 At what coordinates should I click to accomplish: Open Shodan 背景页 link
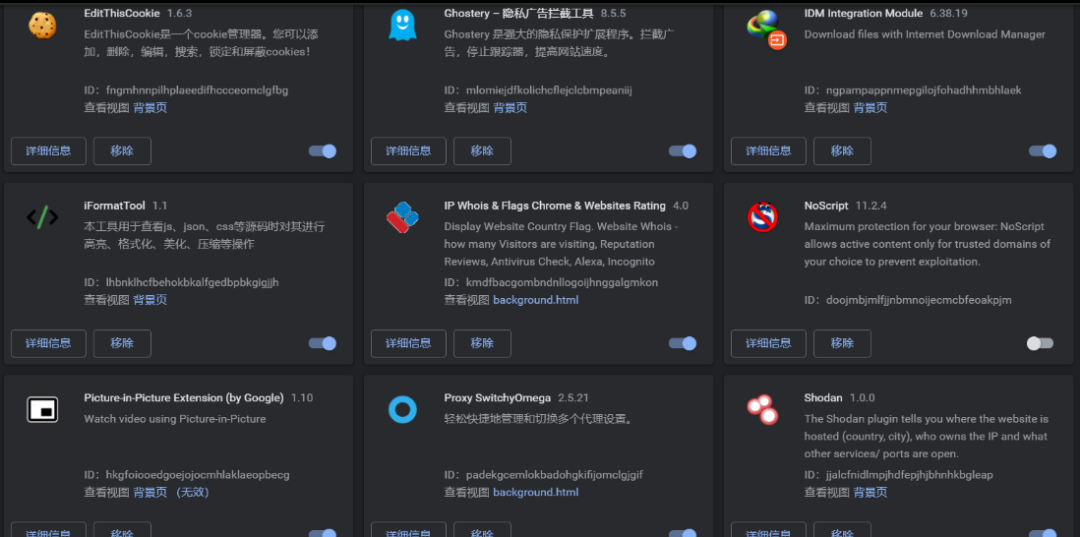point(871,492)
